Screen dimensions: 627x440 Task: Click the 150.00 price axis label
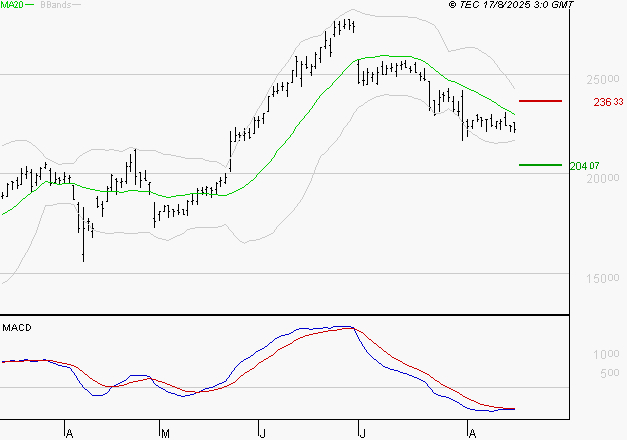603,278
